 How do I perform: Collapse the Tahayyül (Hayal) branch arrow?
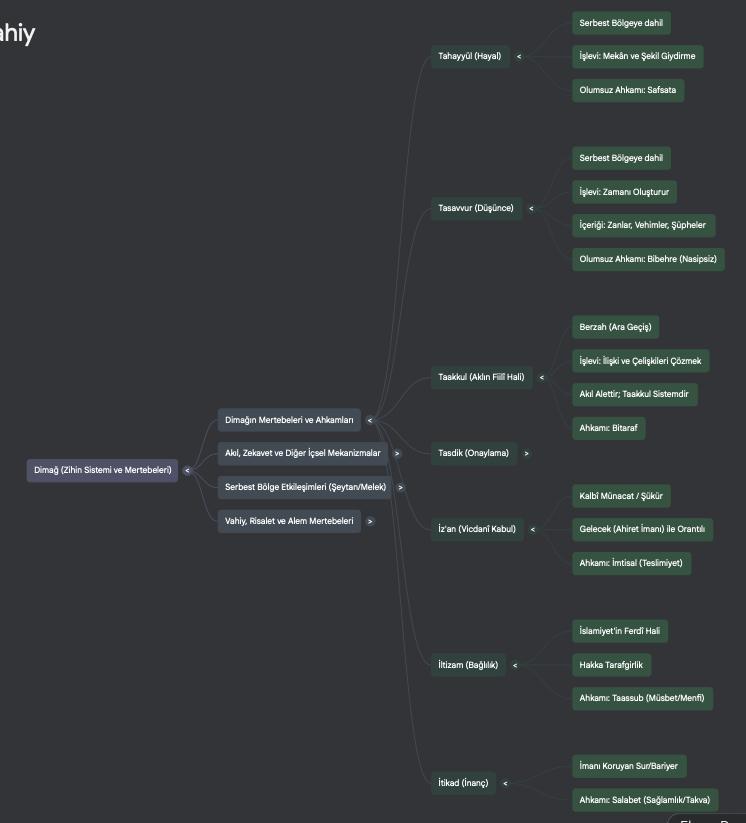519,56
